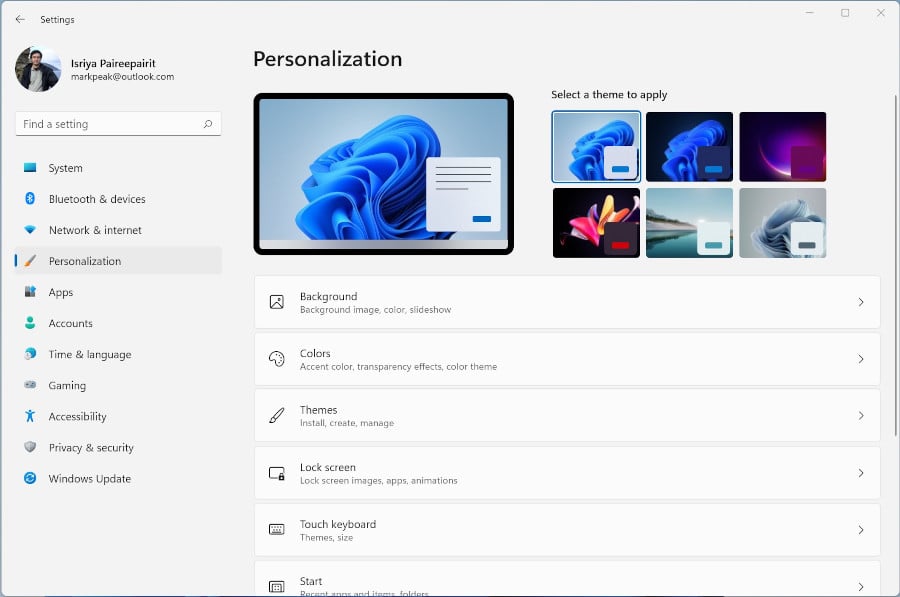
Task: Select the colorful flower dark theme
Action: click(596, 223)
